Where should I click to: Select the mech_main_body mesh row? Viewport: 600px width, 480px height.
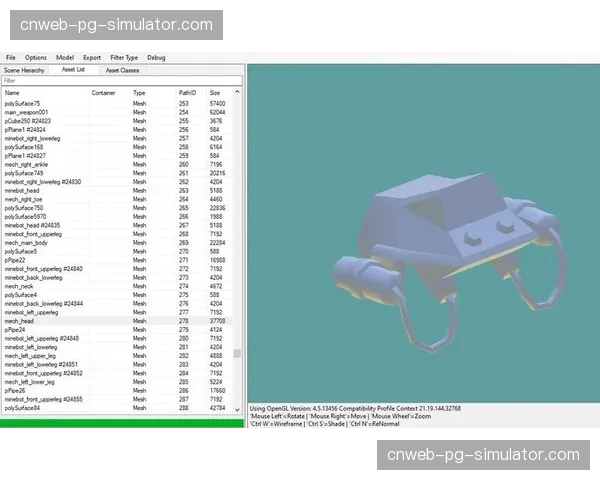point(26,242)
